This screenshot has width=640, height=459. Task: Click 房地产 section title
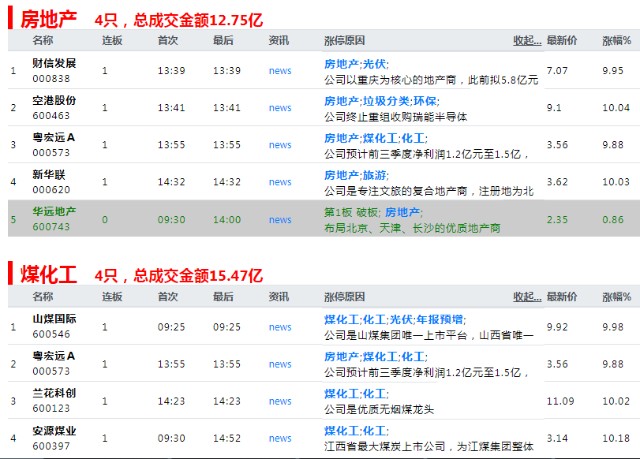click(x=48, y=19)
